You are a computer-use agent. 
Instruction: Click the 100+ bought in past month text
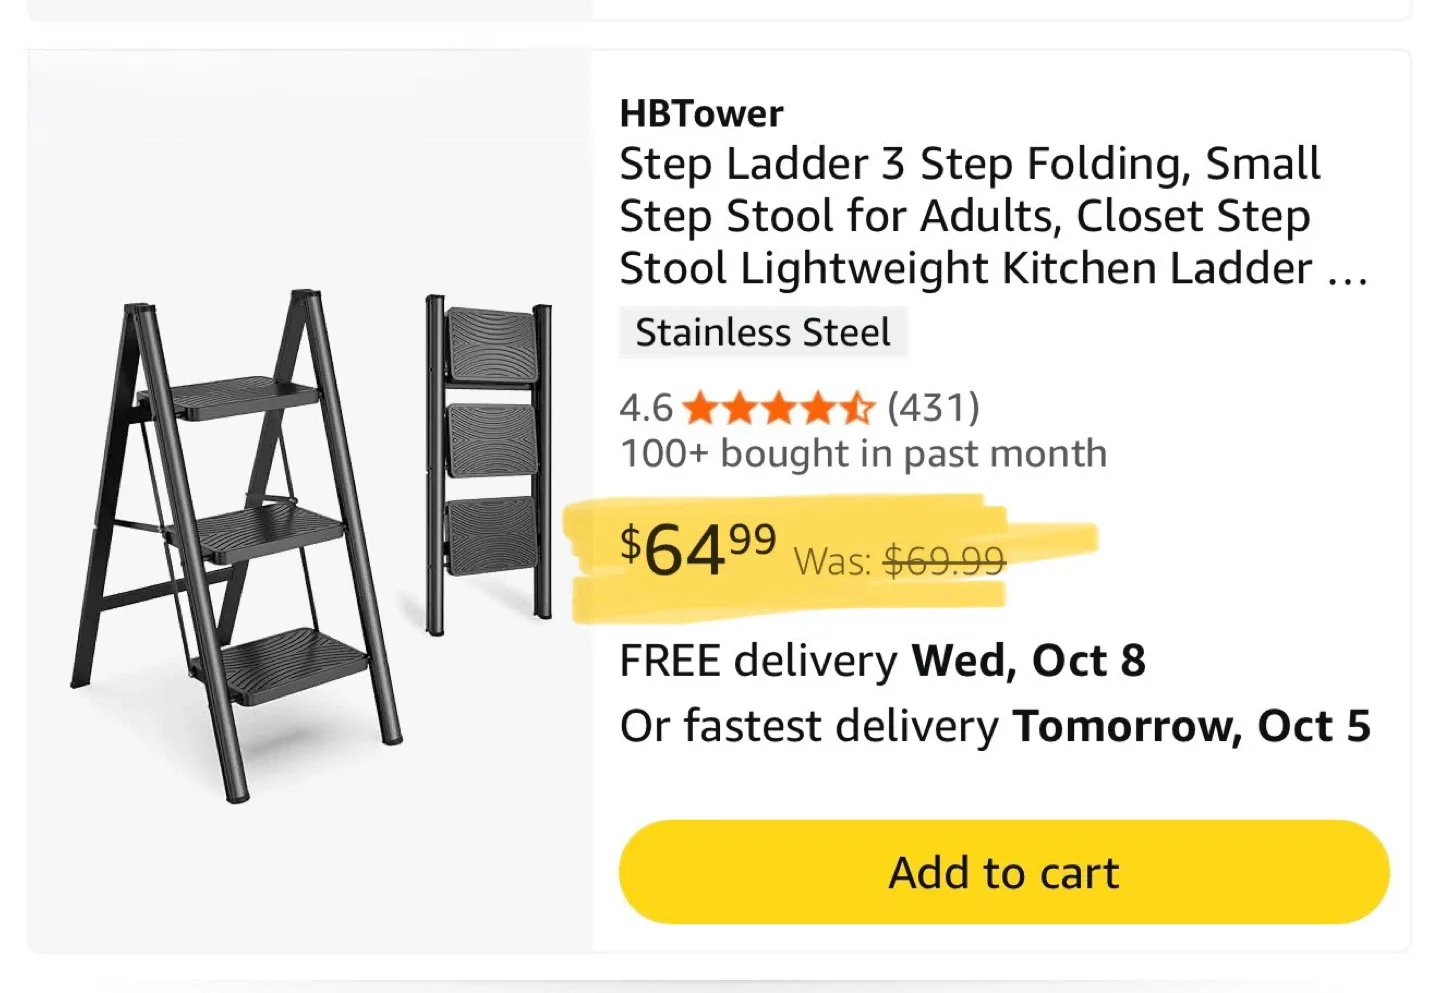863,452
